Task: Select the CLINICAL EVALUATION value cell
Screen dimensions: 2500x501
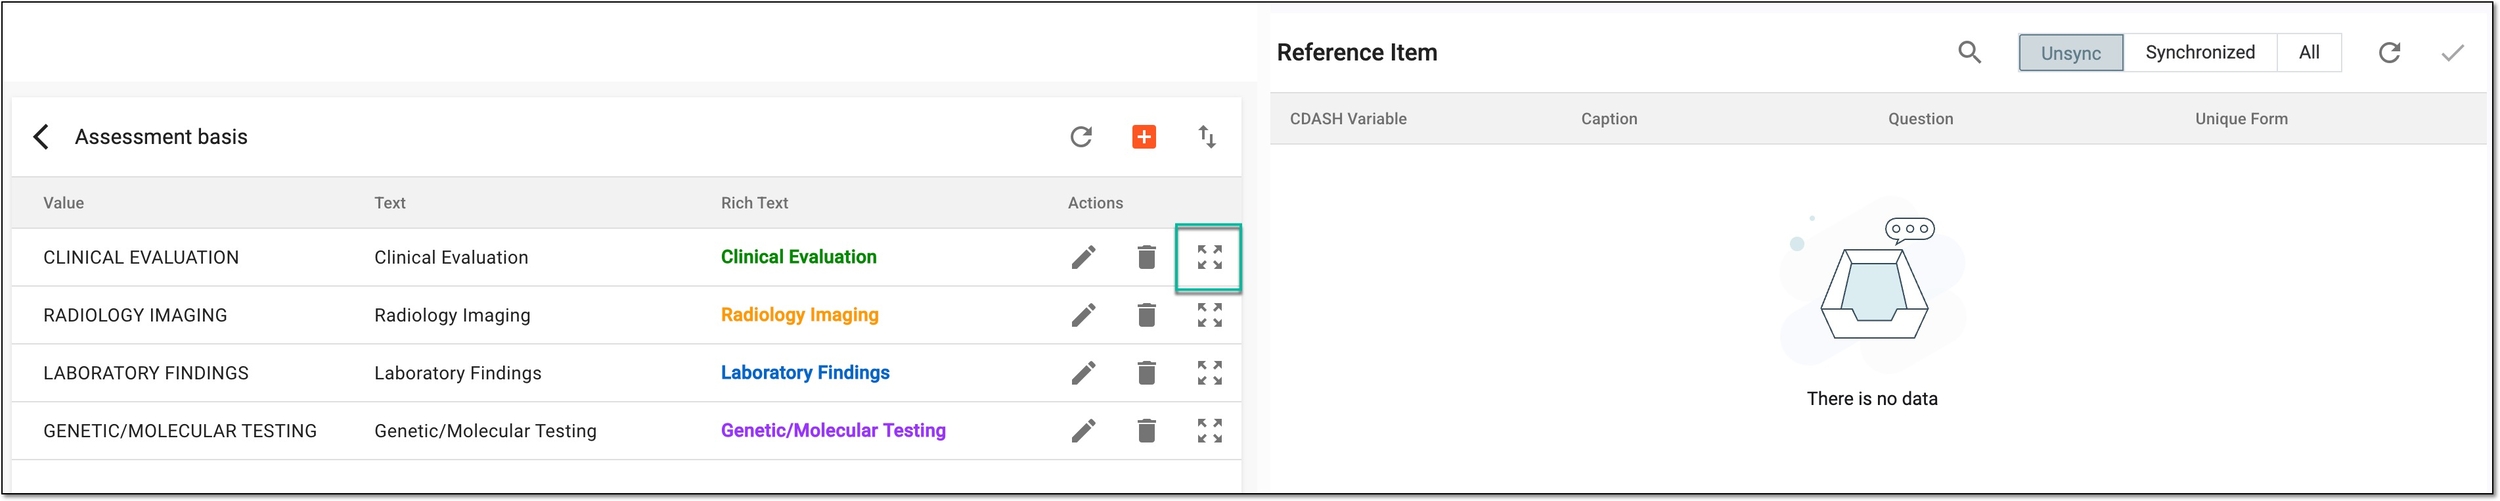Action: (x=141, y=258)
